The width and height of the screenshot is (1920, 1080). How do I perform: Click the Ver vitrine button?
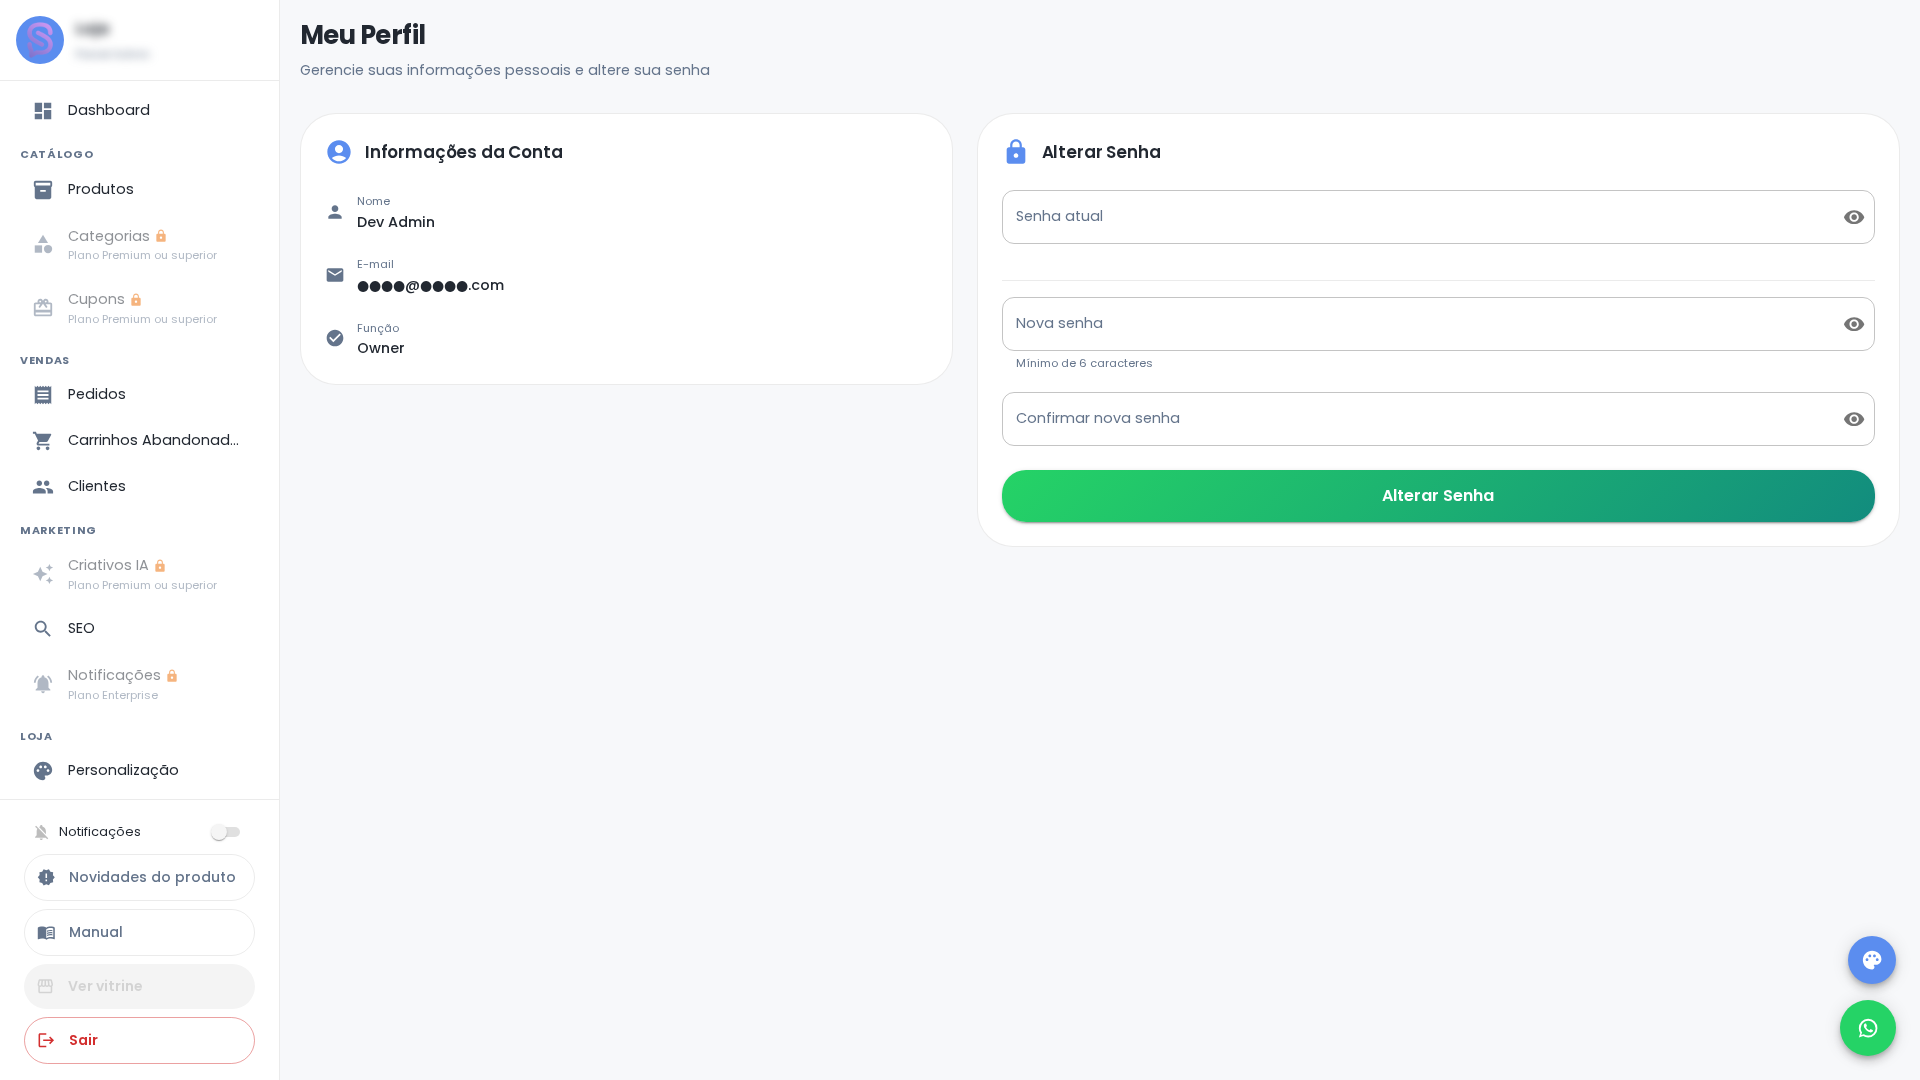(139, 986)
